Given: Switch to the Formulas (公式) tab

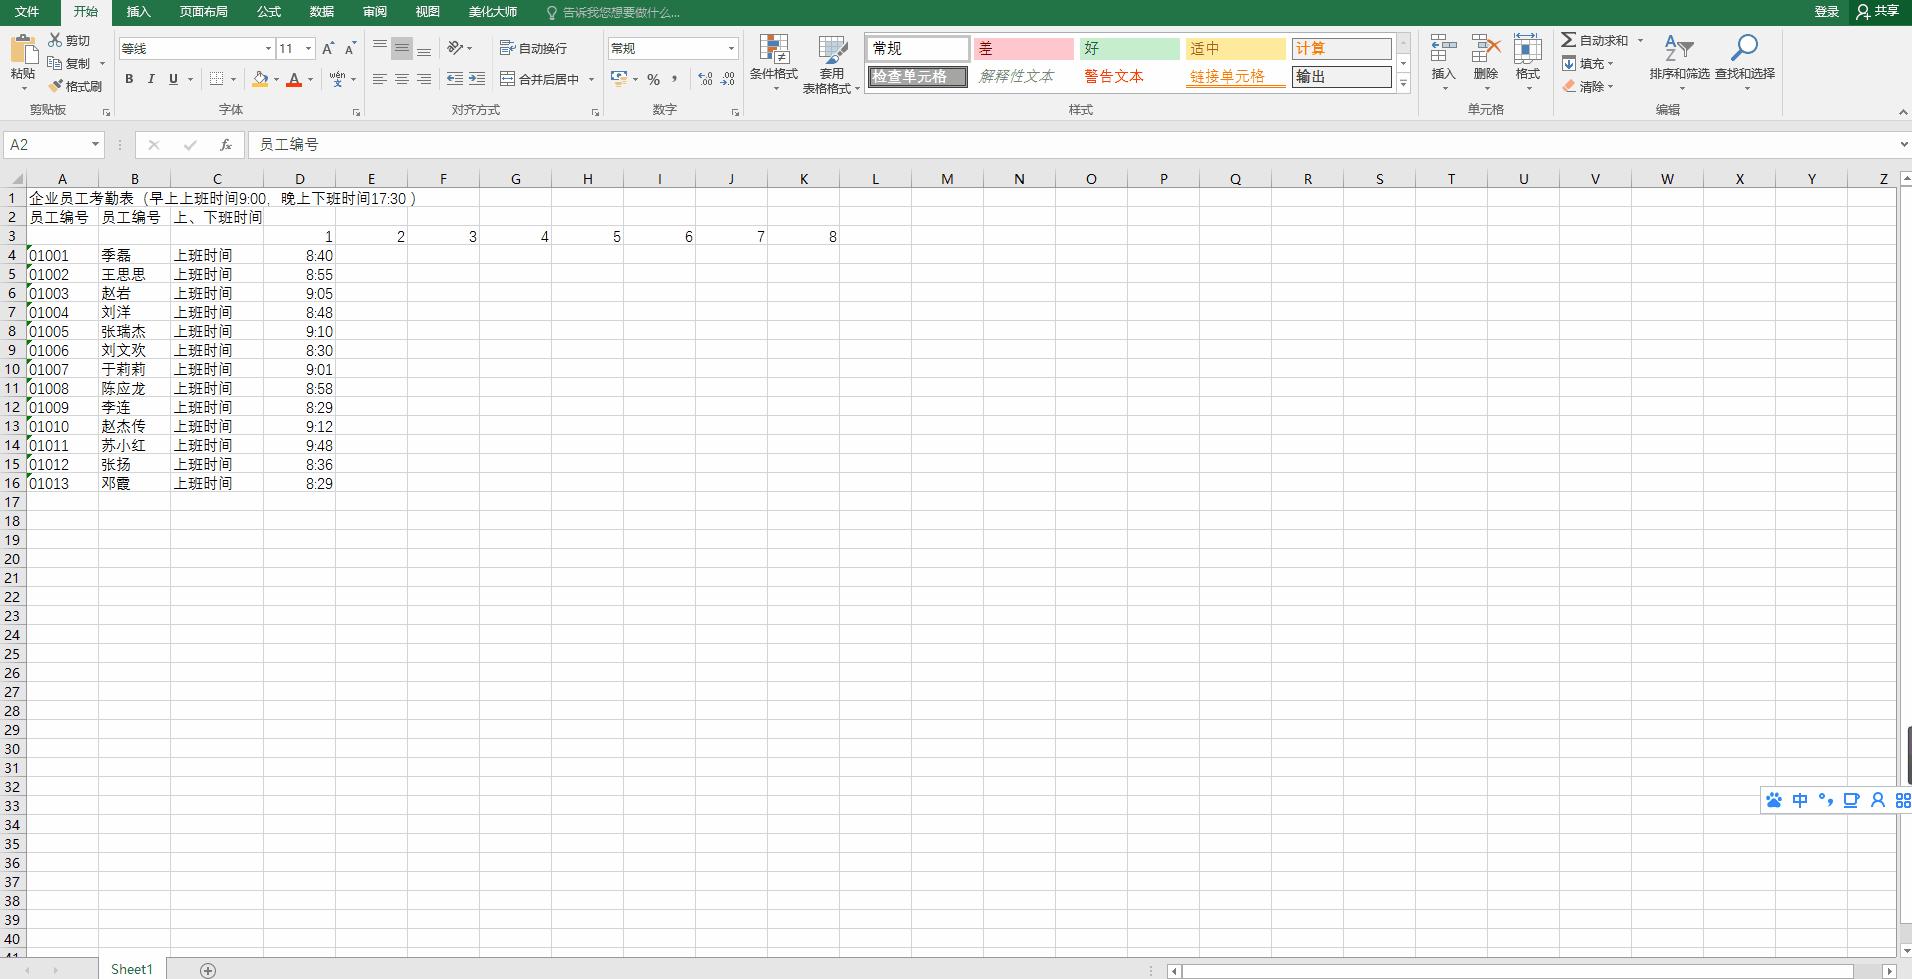Looking at the screenshot, I should click(269, 12).
